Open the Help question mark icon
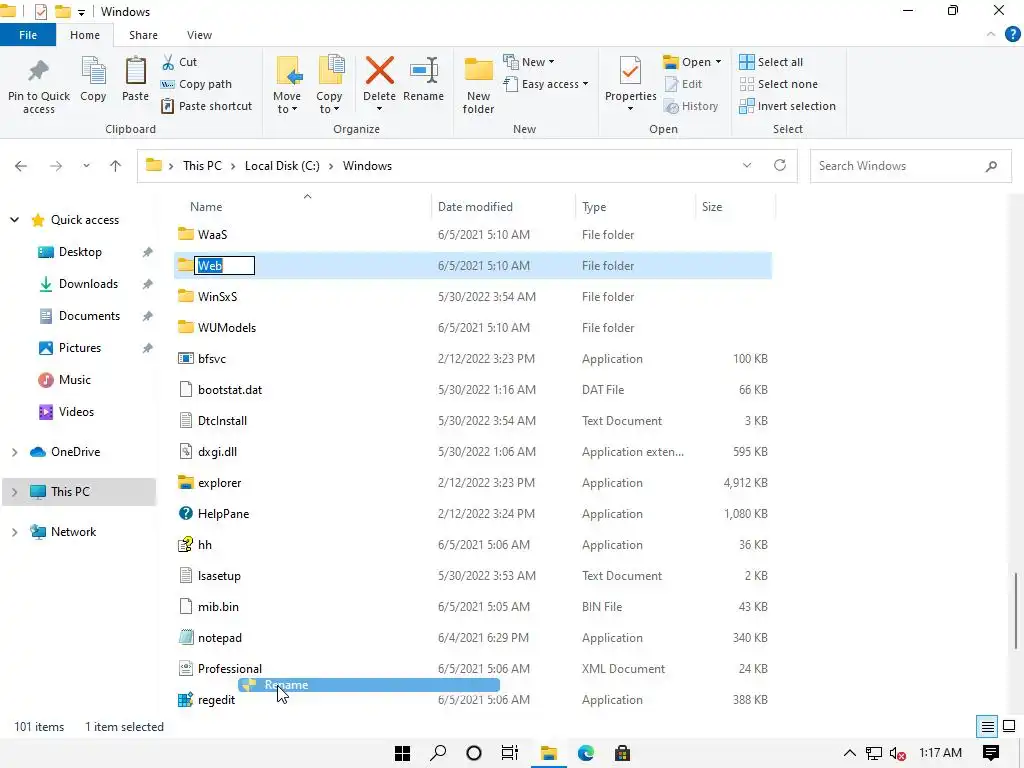 pyautogui.click(x=1012, y=35)
